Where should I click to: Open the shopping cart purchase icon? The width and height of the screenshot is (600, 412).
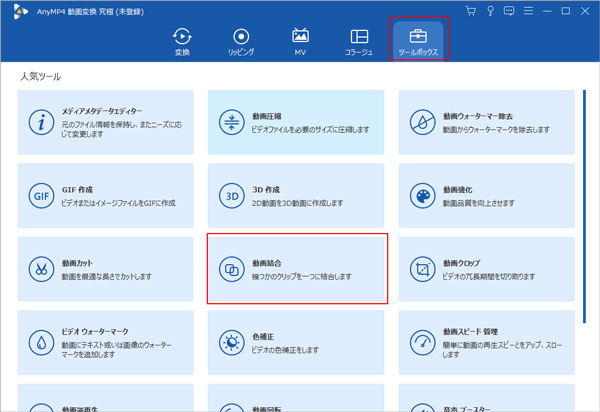[471, 11]
